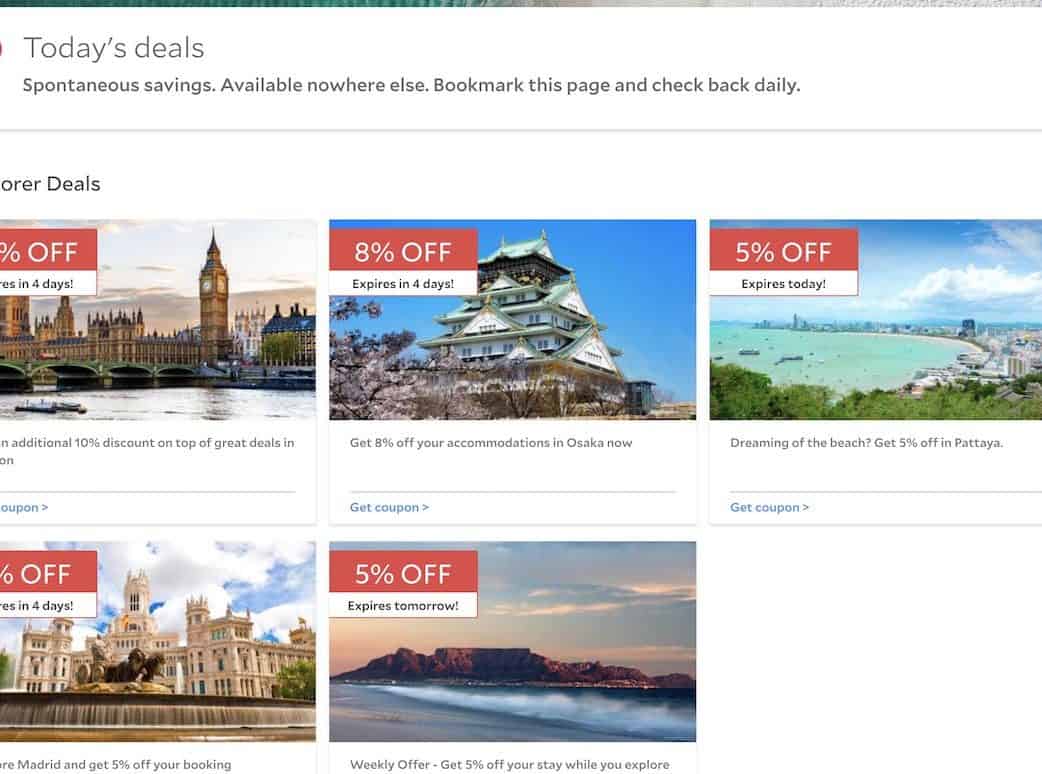
Task: Click the Osaka accommodations description text
Action: pos(491,442)
